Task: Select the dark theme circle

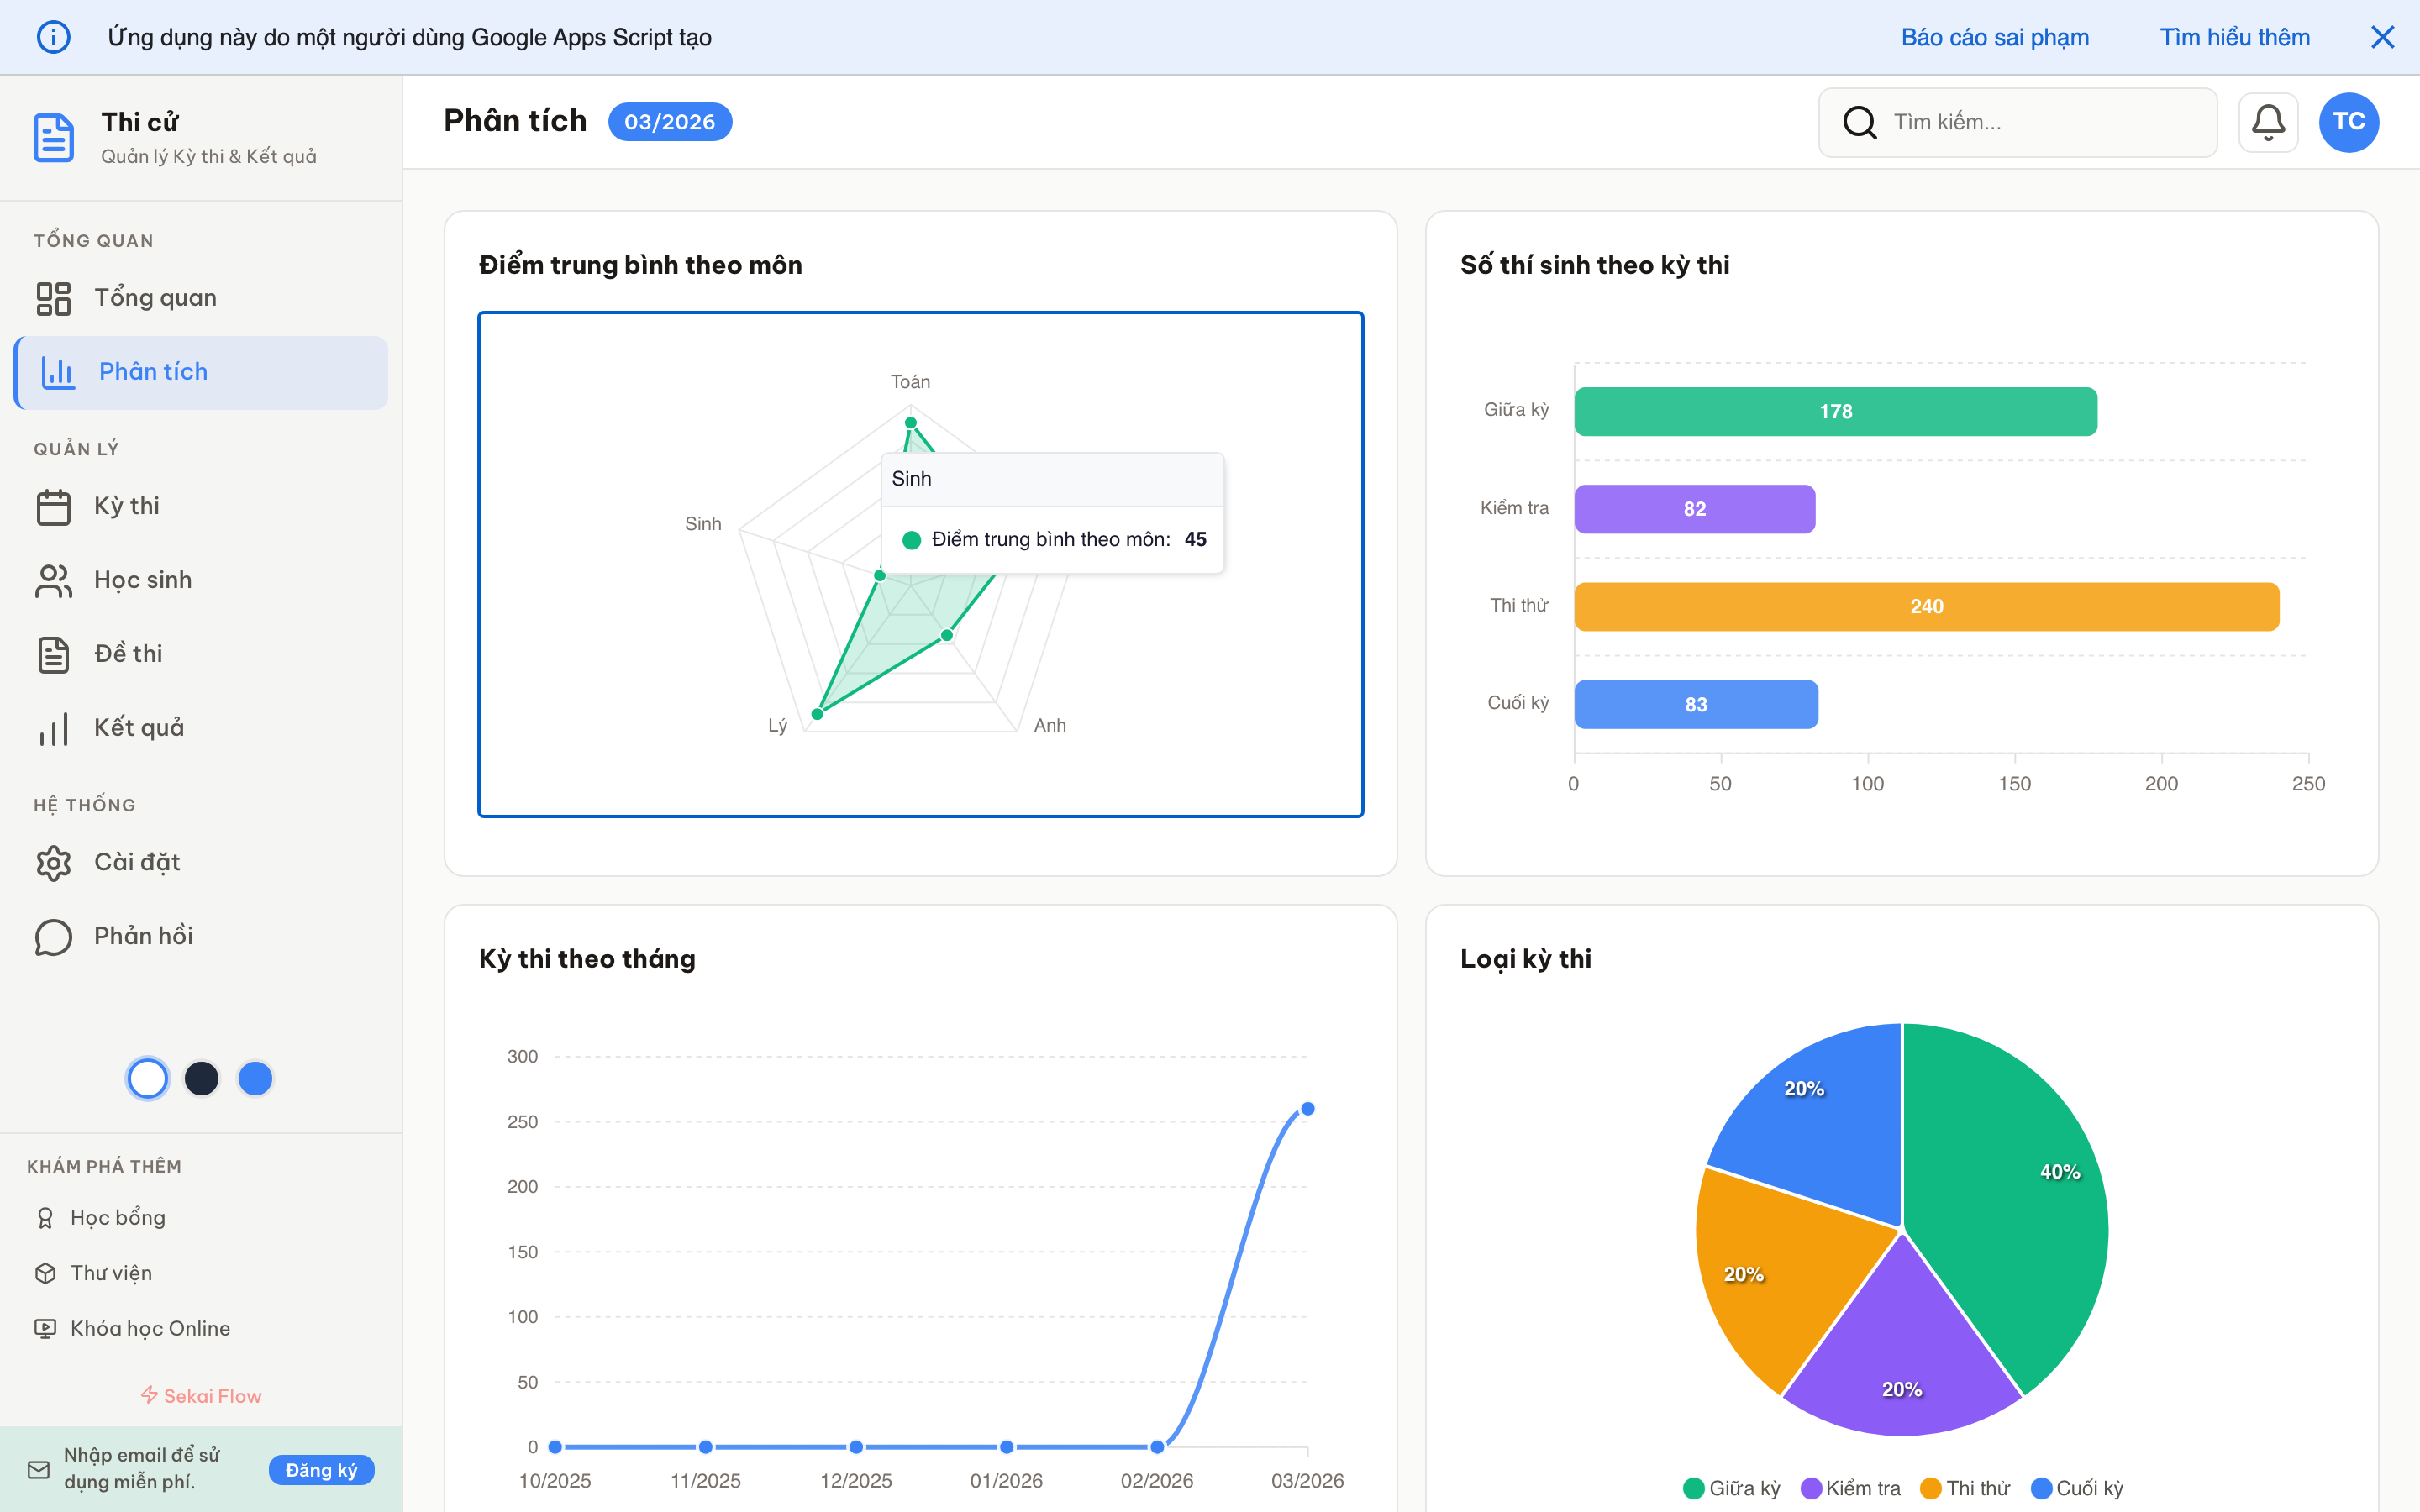Action: click(x=202, y=1078)
